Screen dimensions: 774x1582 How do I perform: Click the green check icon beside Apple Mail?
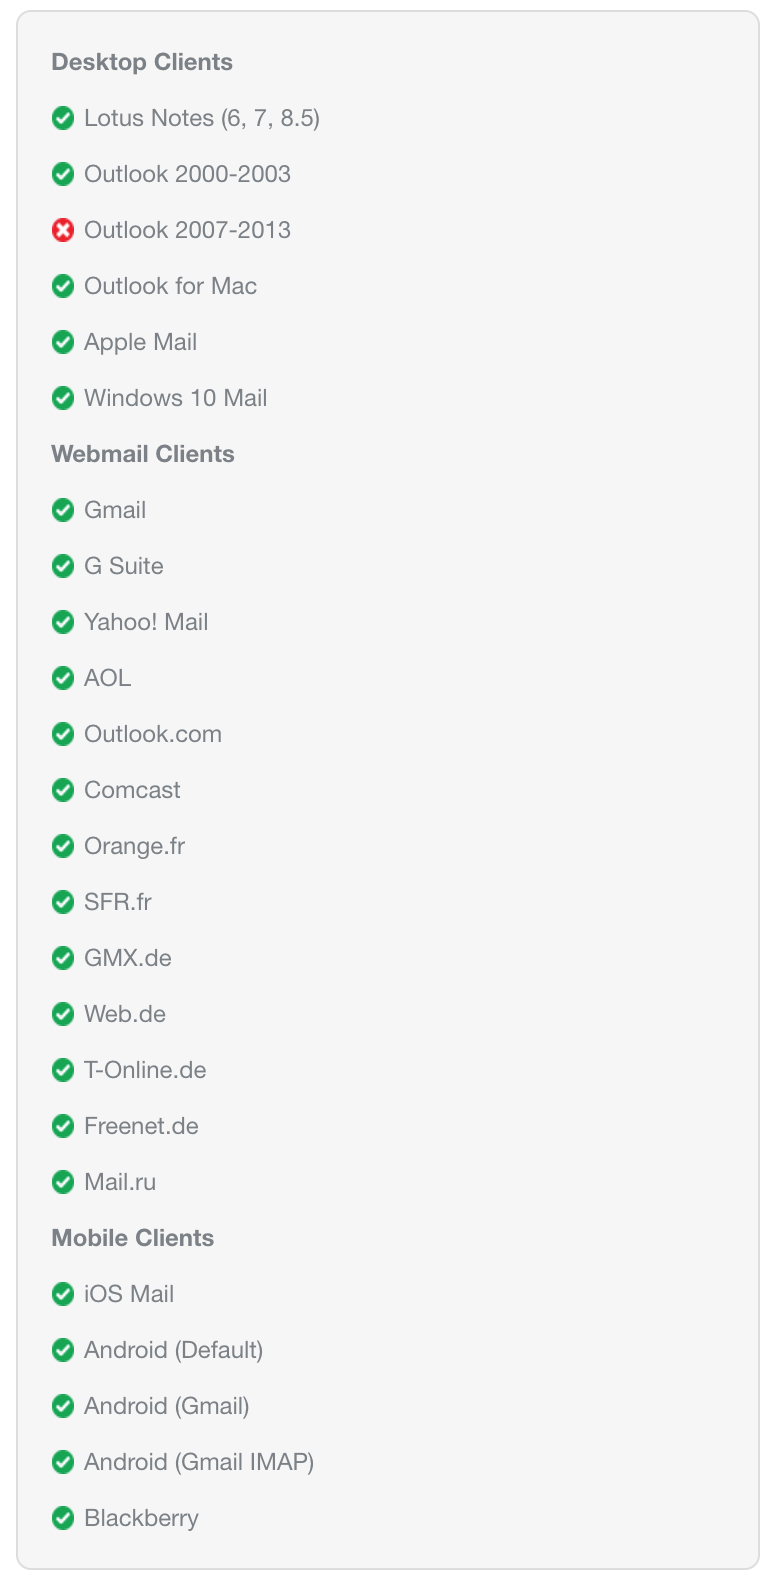coord(63,343)
